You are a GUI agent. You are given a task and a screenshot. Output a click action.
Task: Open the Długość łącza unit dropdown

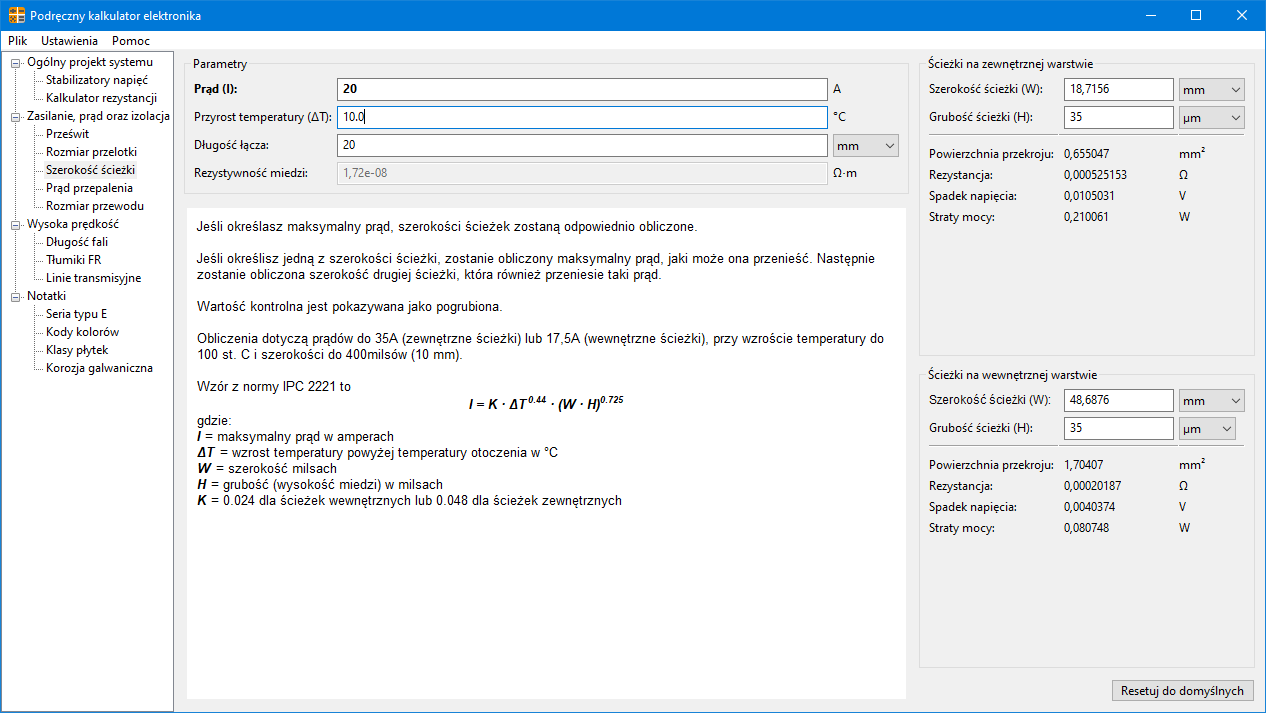coord(866,145)
